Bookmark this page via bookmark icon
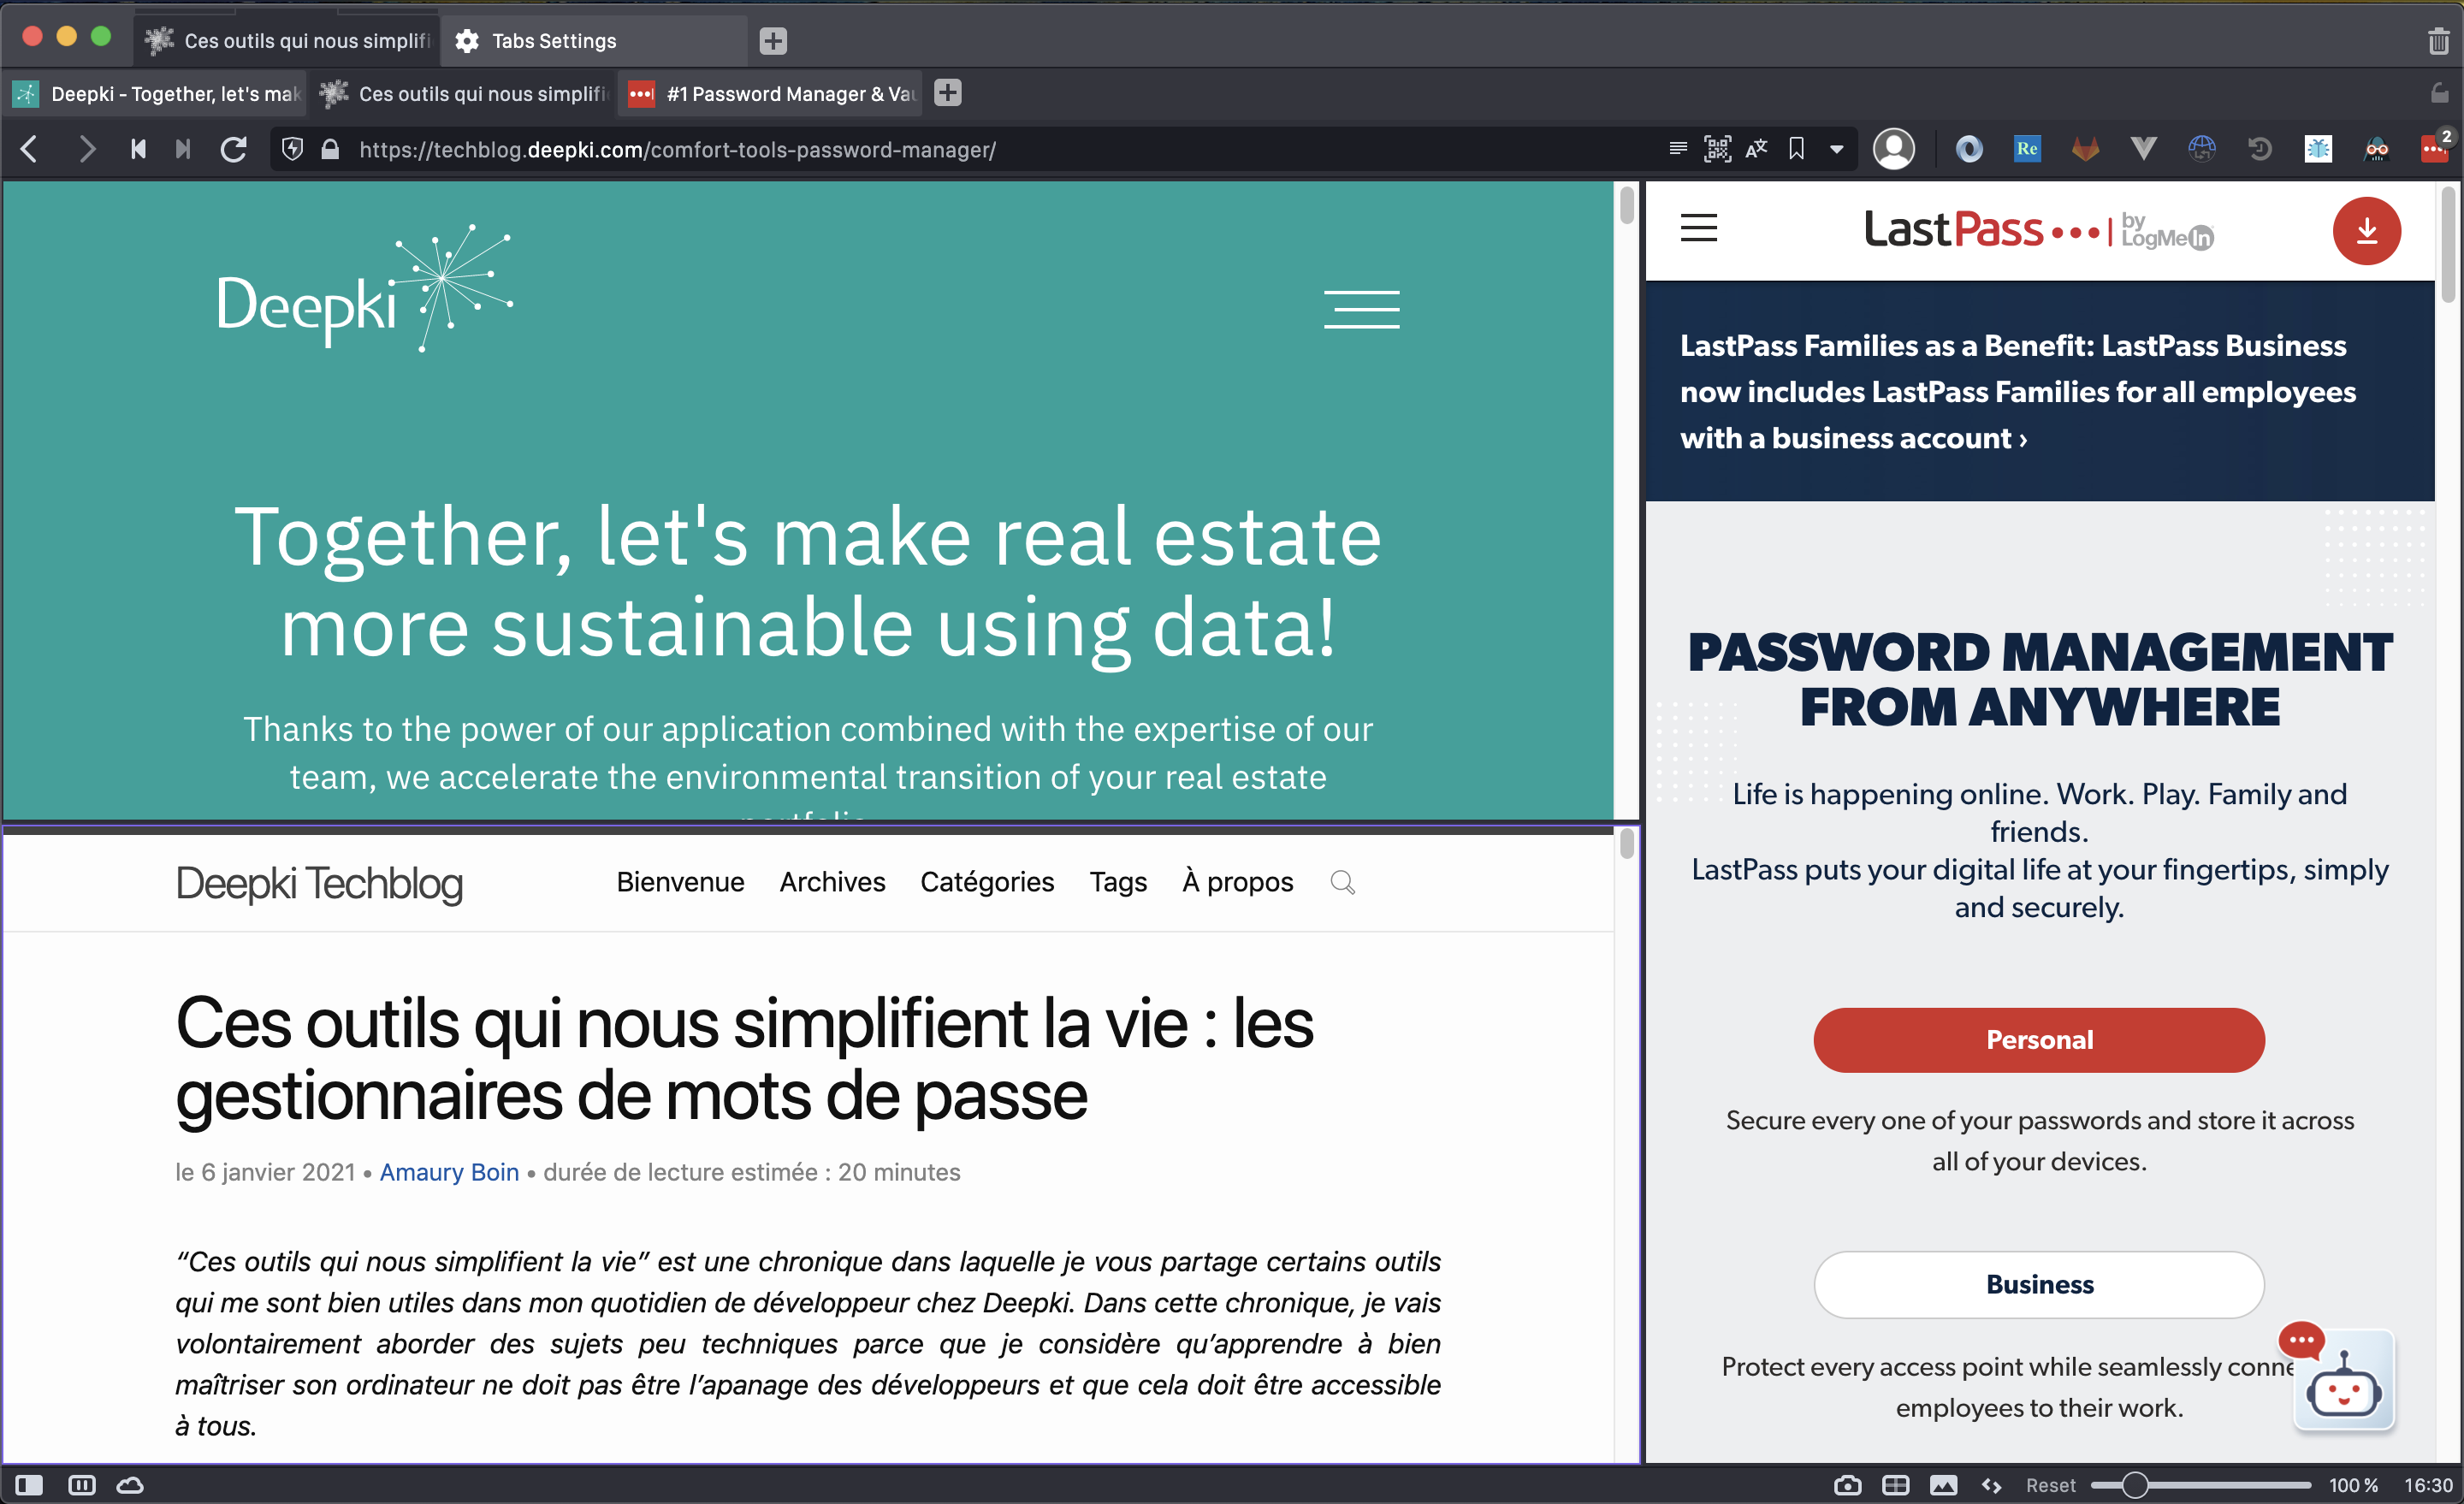2464x1504 pixels. 1797,149
